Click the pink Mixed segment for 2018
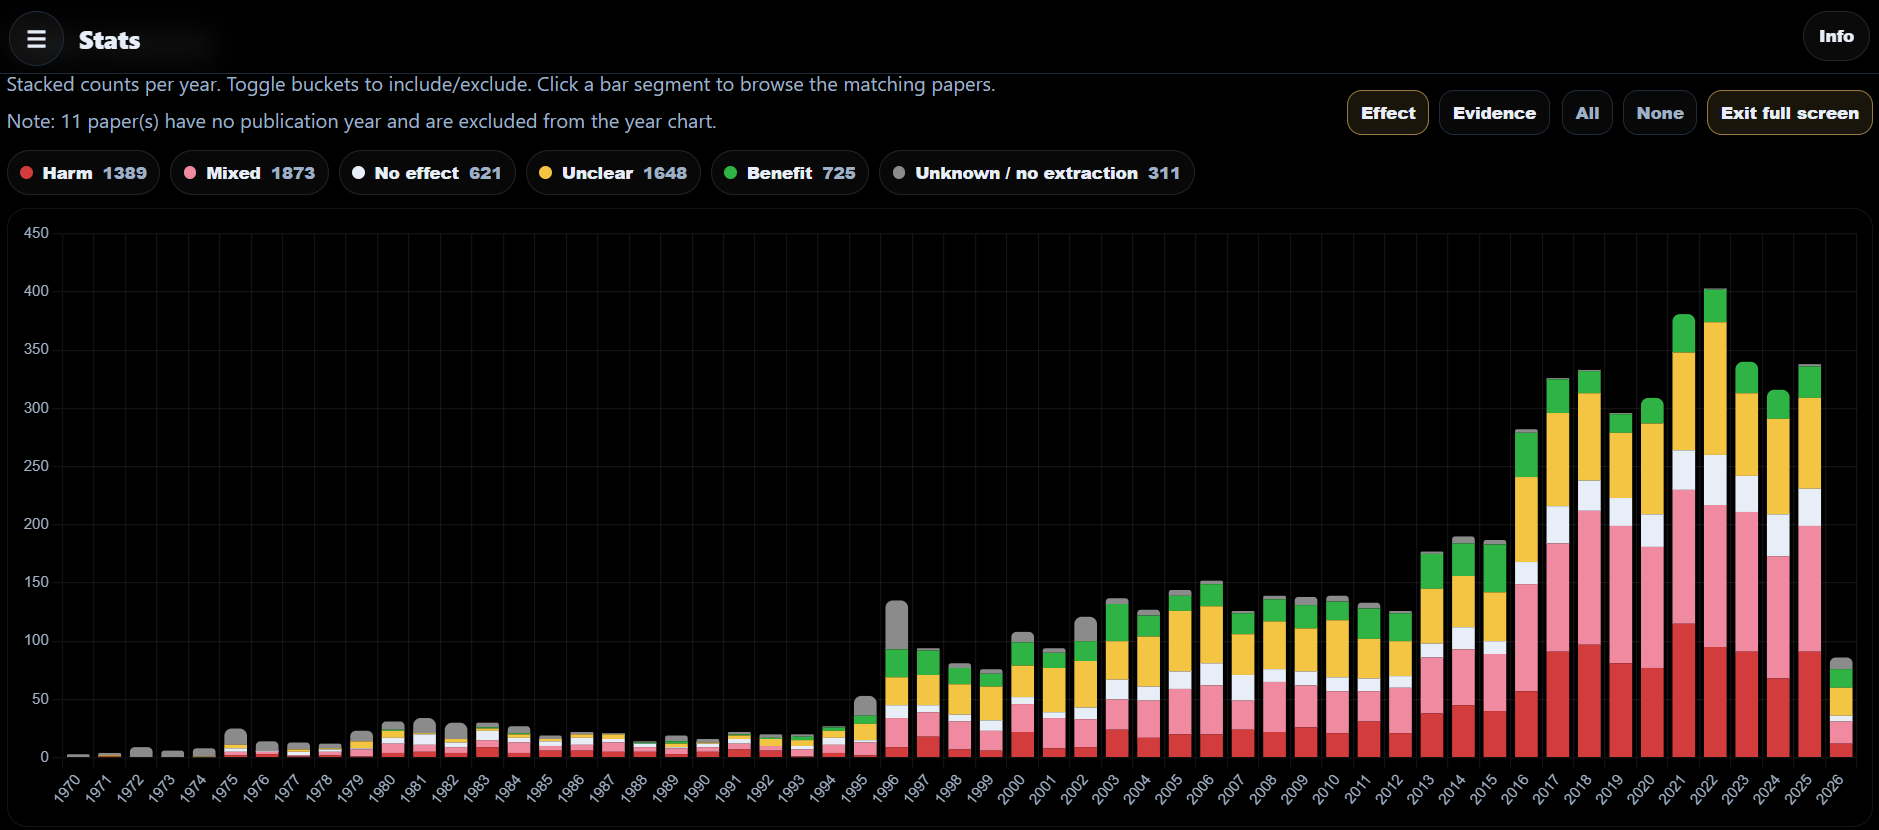The image size is (1879, 830). tap(1589, 577)
